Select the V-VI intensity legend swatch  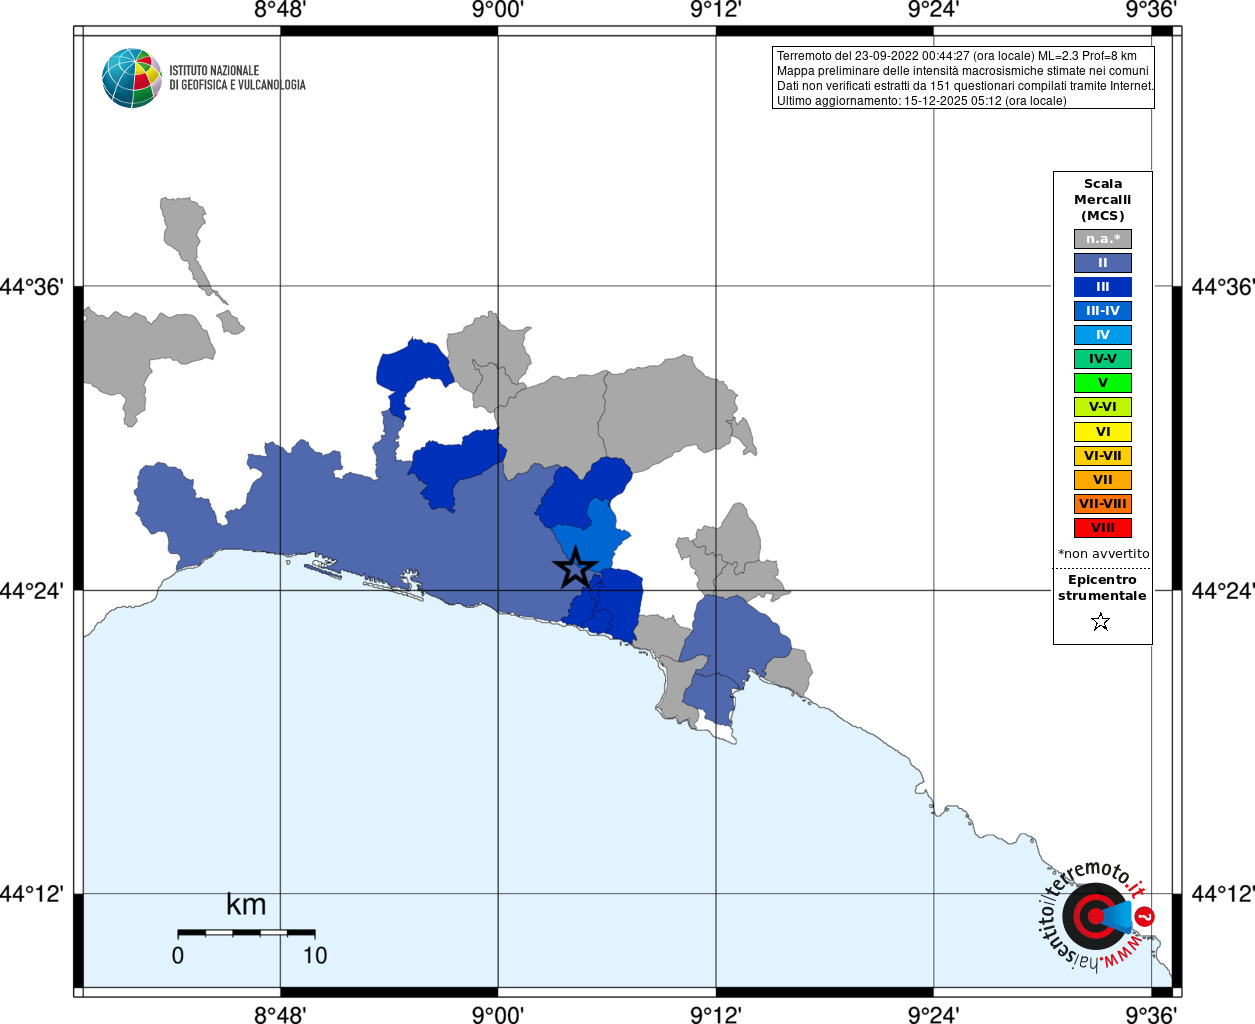coord(1103,407)
